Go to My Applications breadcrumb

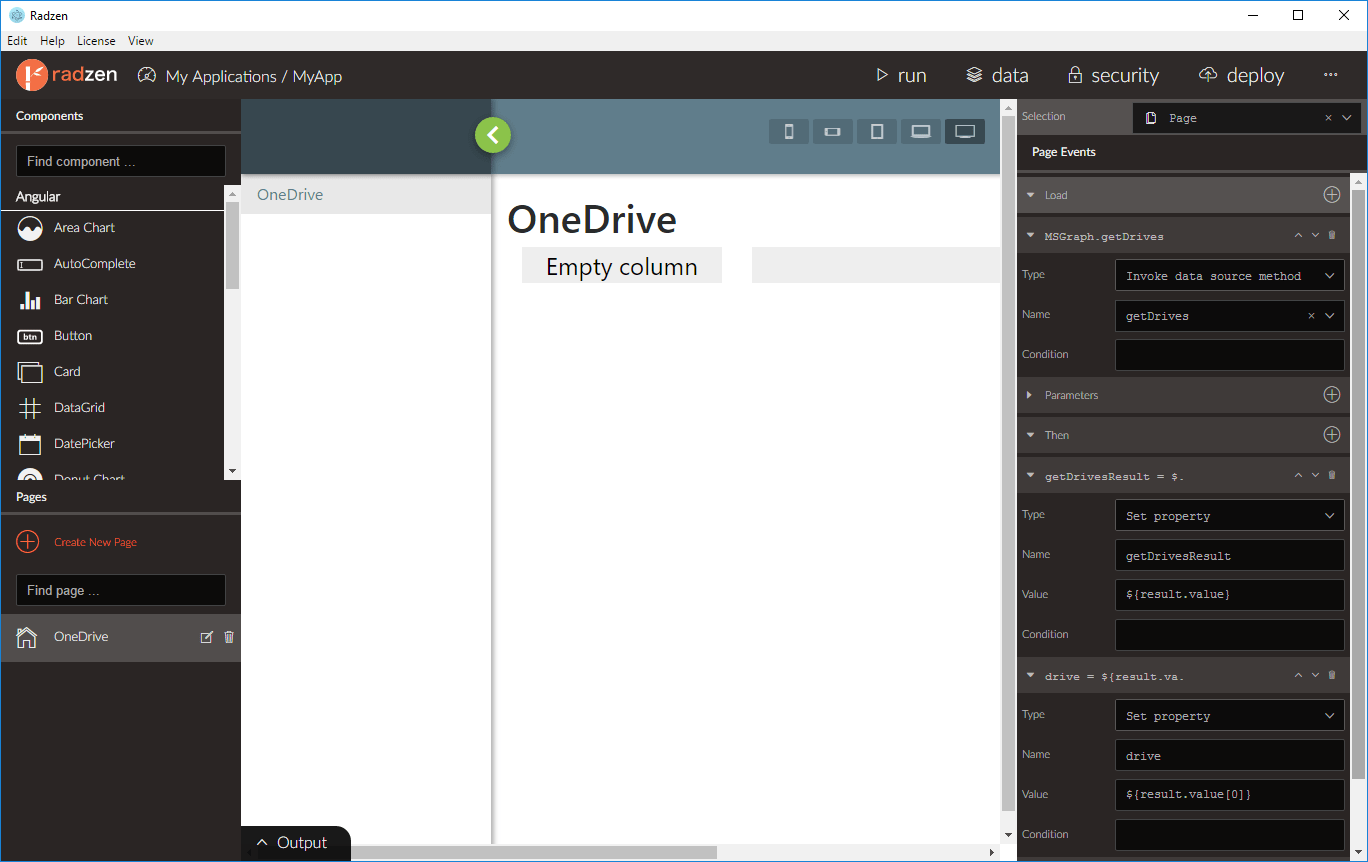[221, 76]
